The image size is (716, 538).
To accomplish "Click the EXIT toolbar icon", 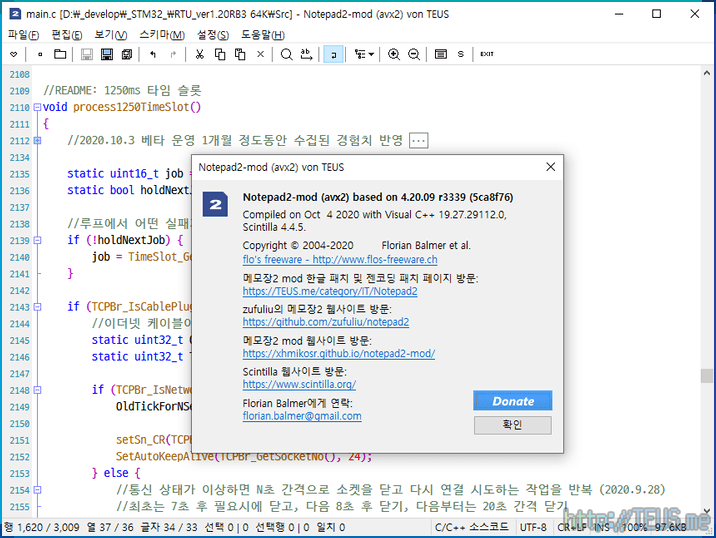I will point(487,54).
